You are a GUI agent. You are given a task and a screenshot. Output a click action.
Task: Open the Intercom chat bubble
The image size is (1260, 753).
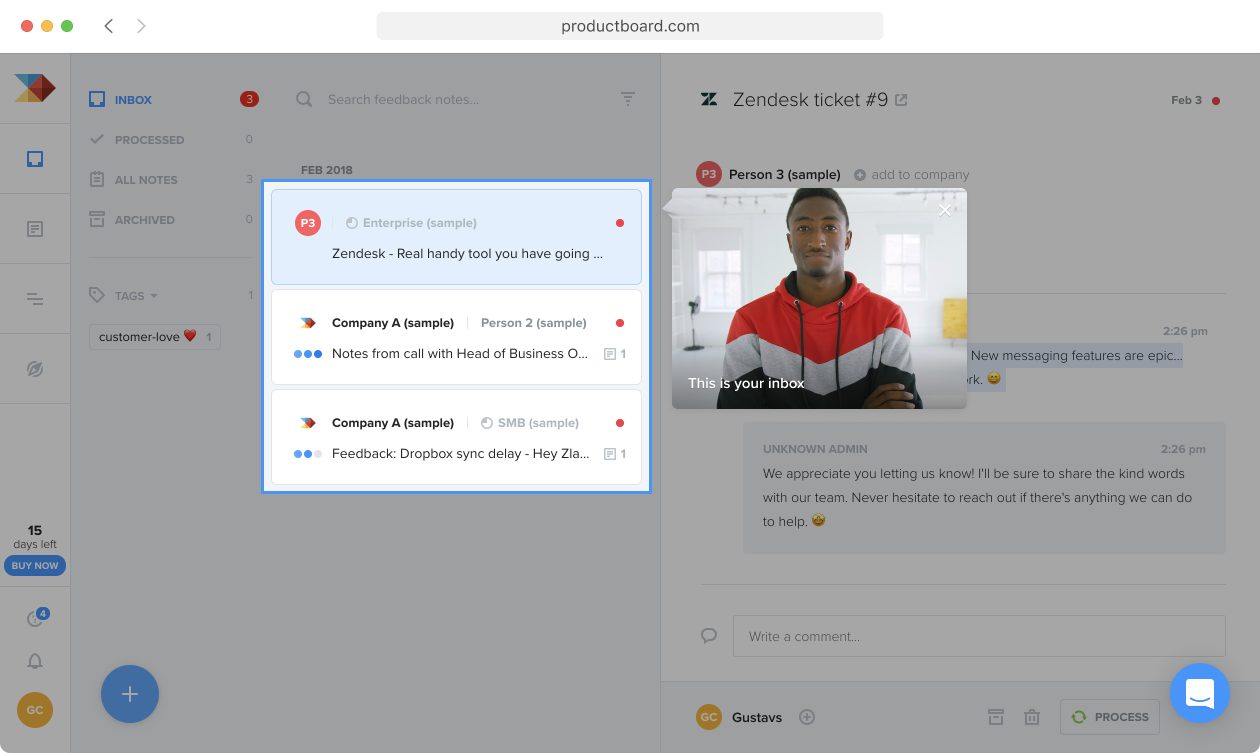[x=1200, y=693]
